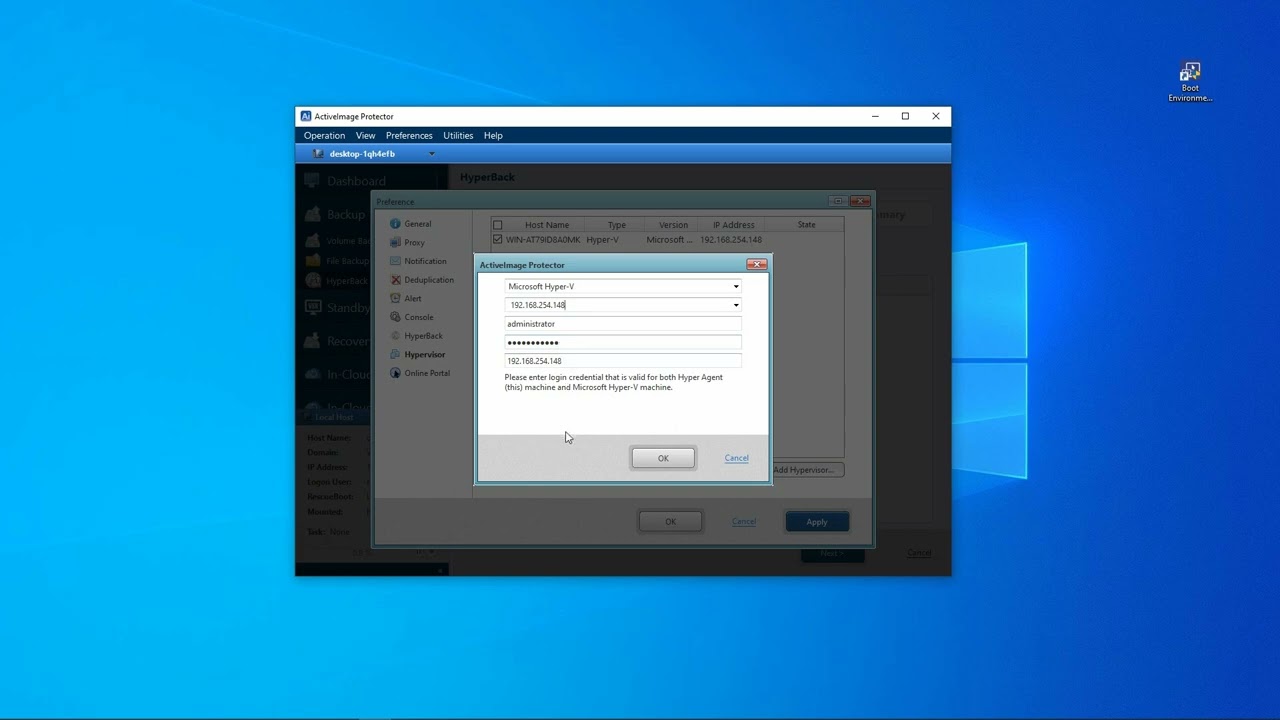The image size is (1280, 720).
Task: Click Cancel link in the credential dialog
Action: pos(736,458)
